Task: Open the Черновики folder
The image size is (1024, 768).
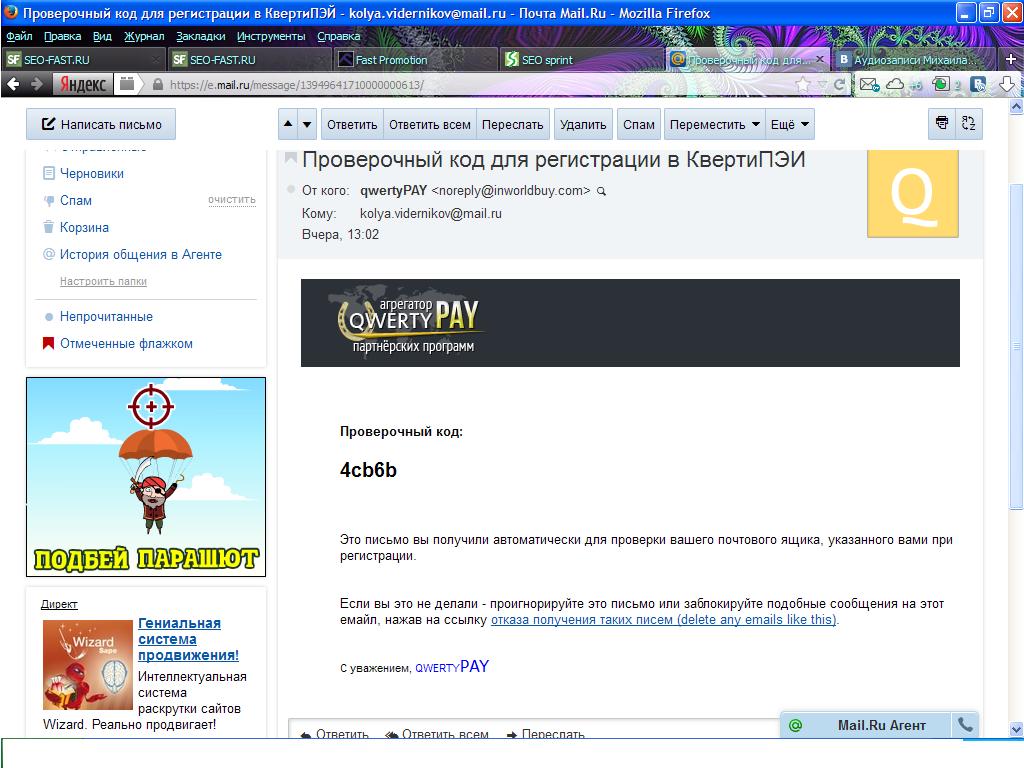Action: [x=91, y=173]
